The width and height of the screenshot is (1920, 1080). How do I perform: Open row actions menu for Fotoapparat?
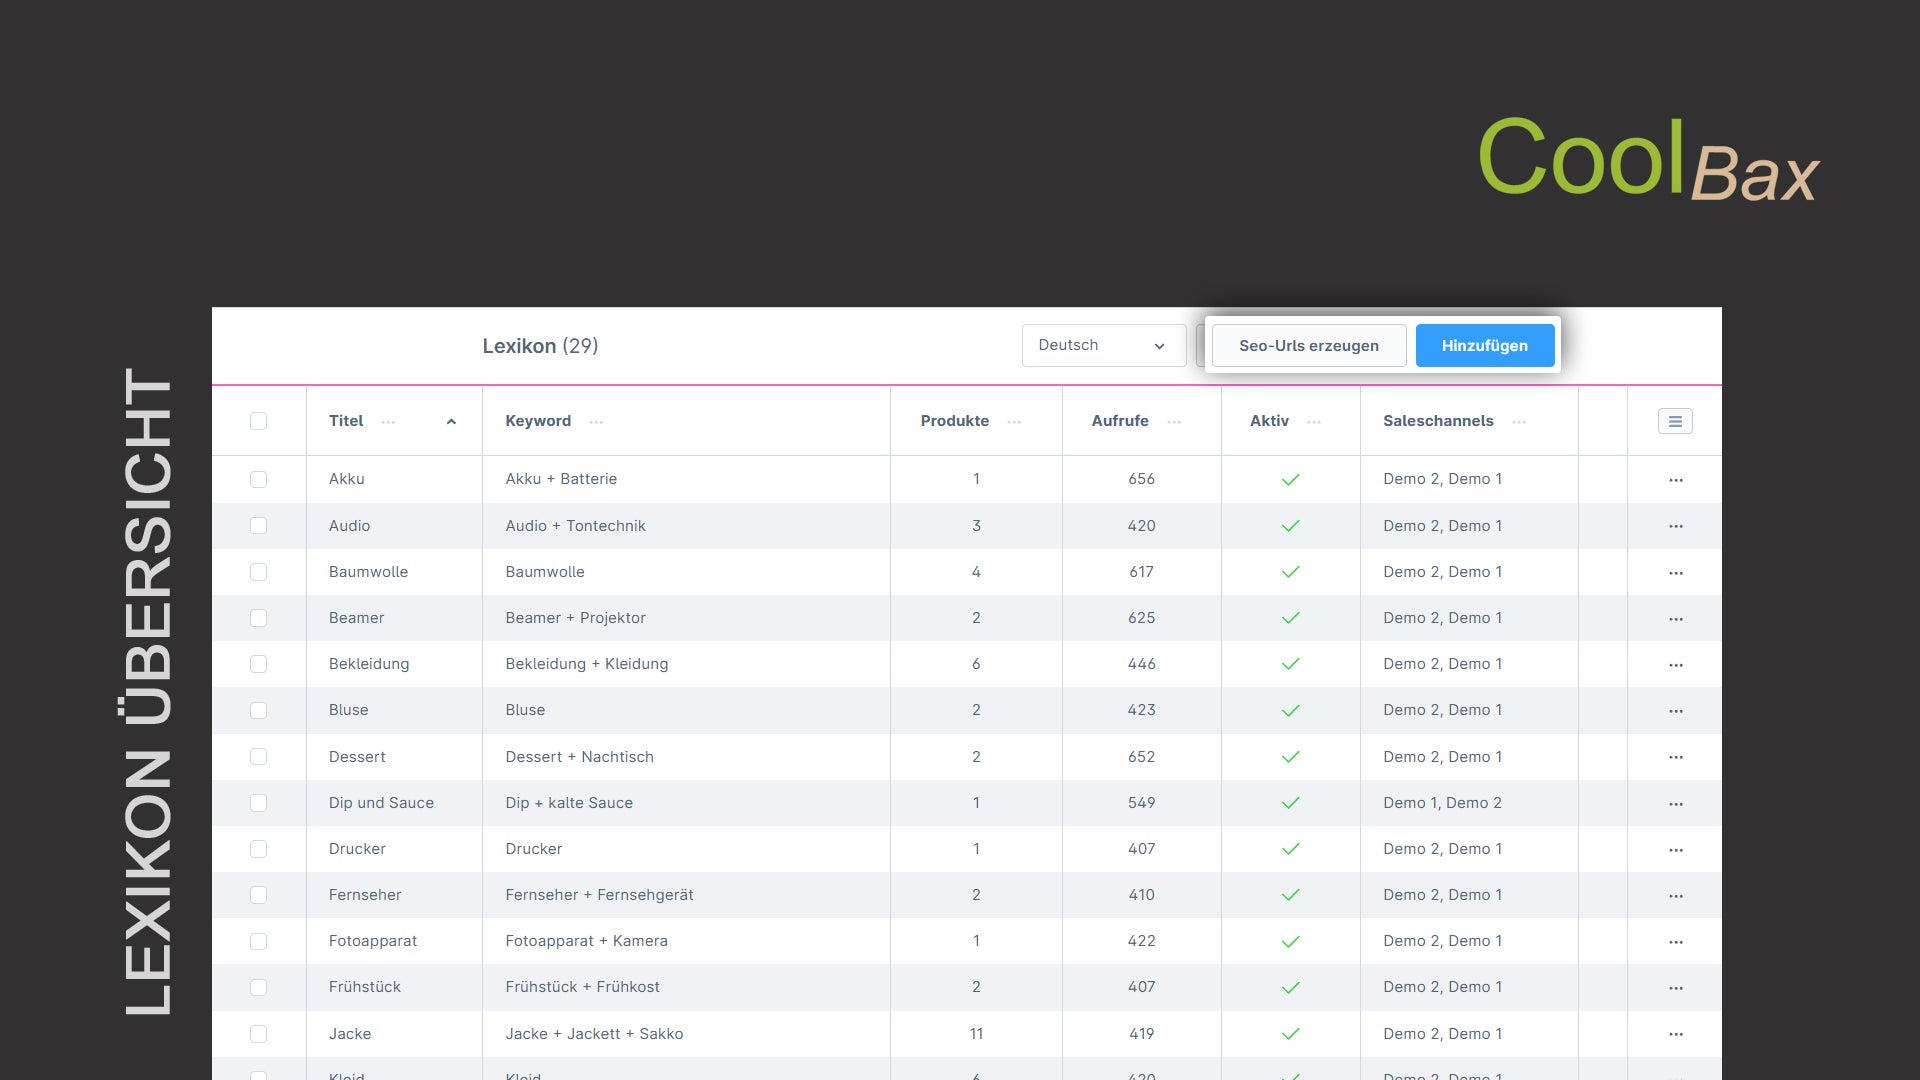[1675, 942]
